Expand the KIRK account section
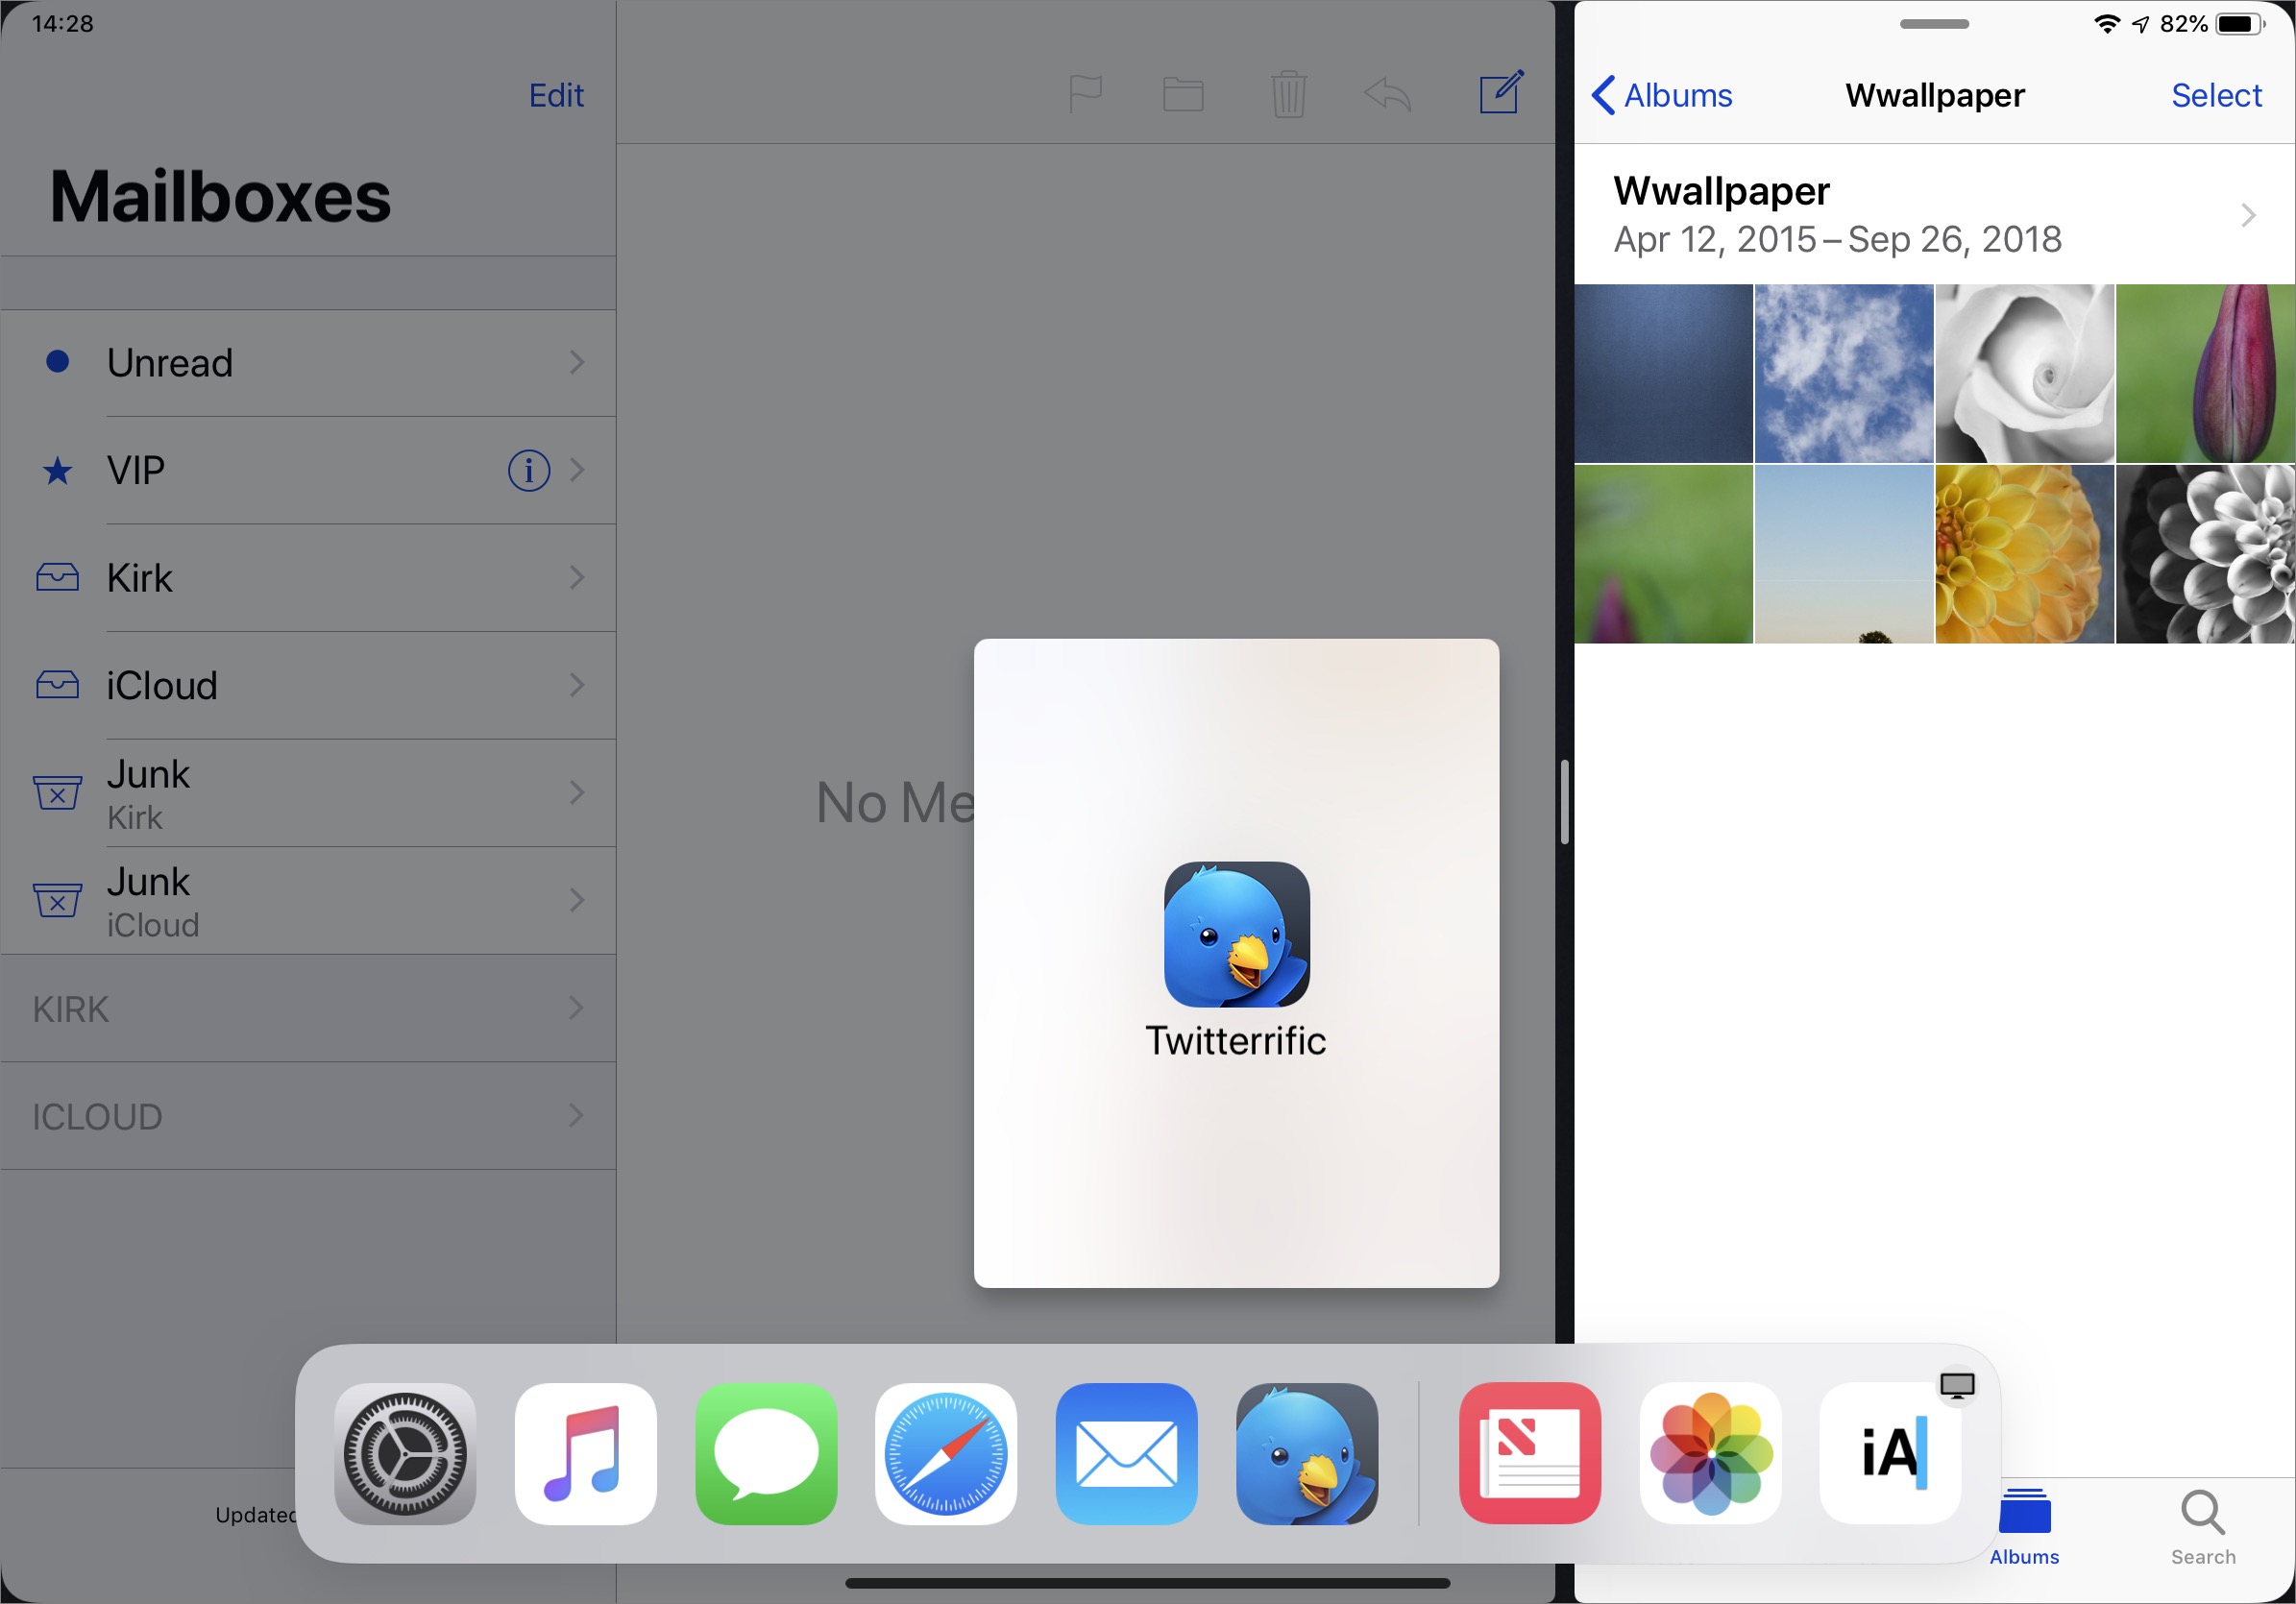This screenshot has width=2296, height=1604. 308,1008
